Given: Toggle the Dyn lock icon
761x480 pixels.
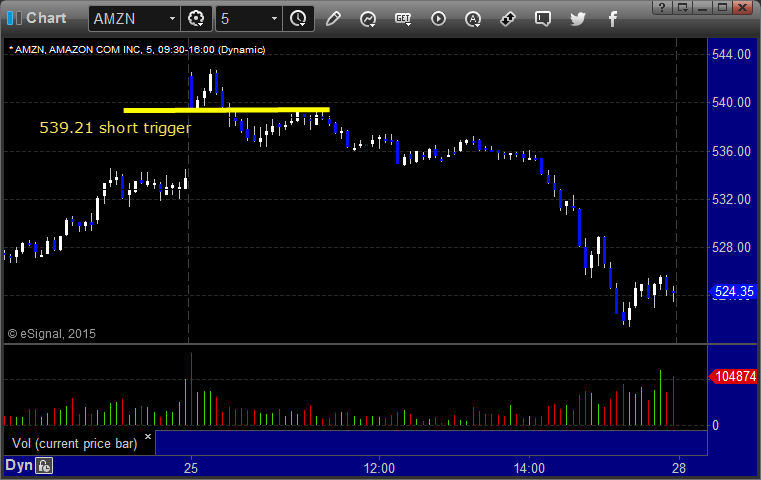Looking at the screenshot, I should tap(44, 466).
